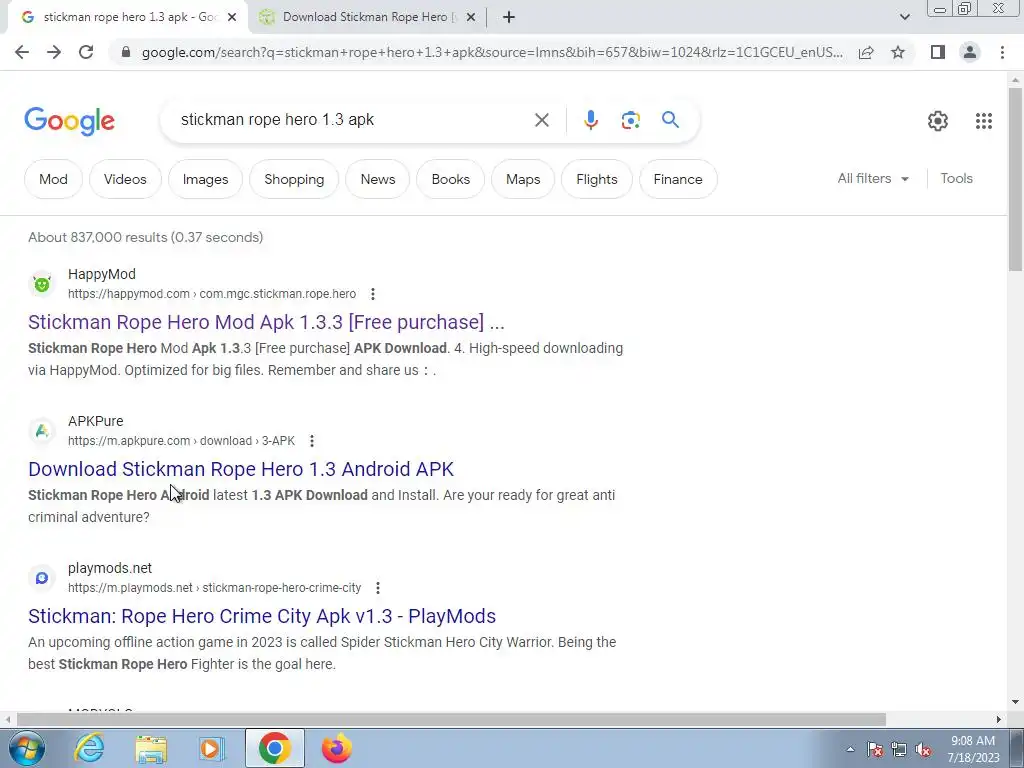Go forward to the next page
The image size is (1024, 768).
[54, 52]
